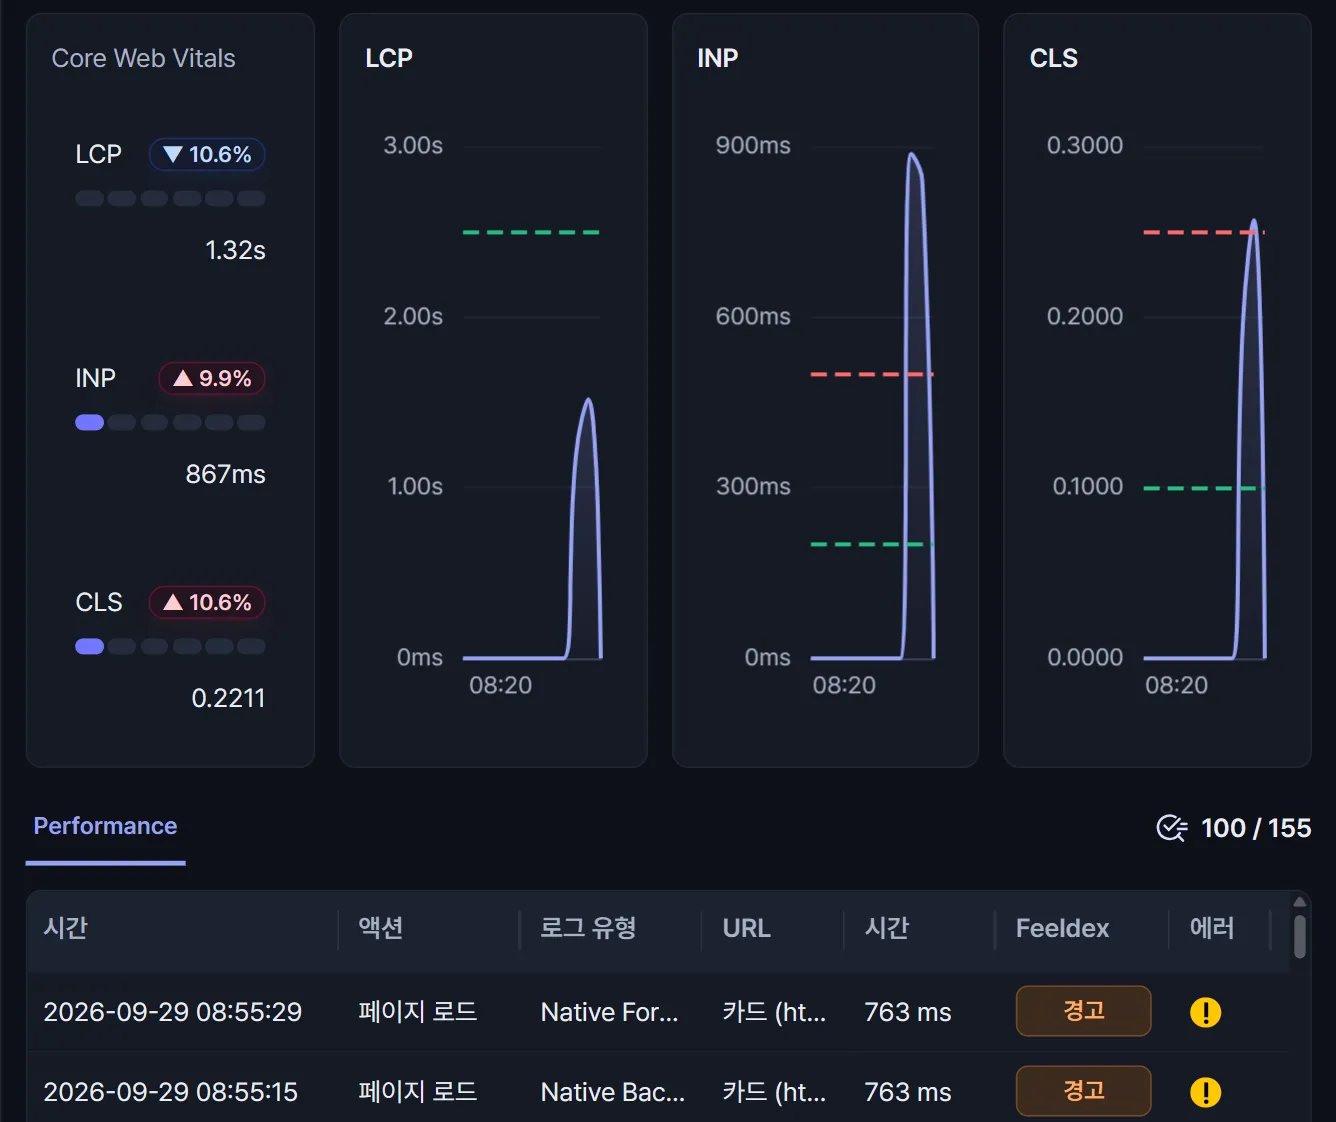Click the 카드 URL cell in 08:55:29 row
1336x1122 pixels.
tap(774, 1012)
